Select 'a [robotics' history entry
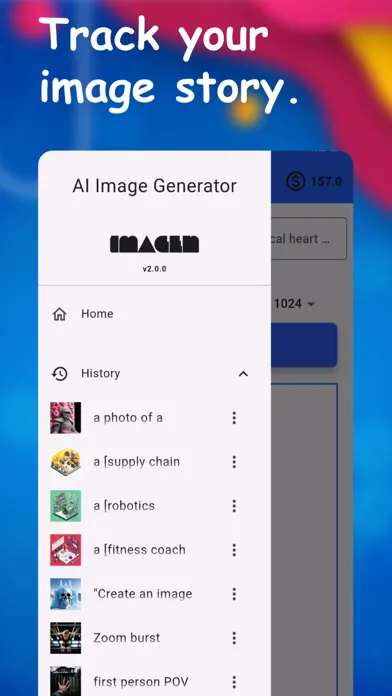392x696 pixels. [124, 506]
